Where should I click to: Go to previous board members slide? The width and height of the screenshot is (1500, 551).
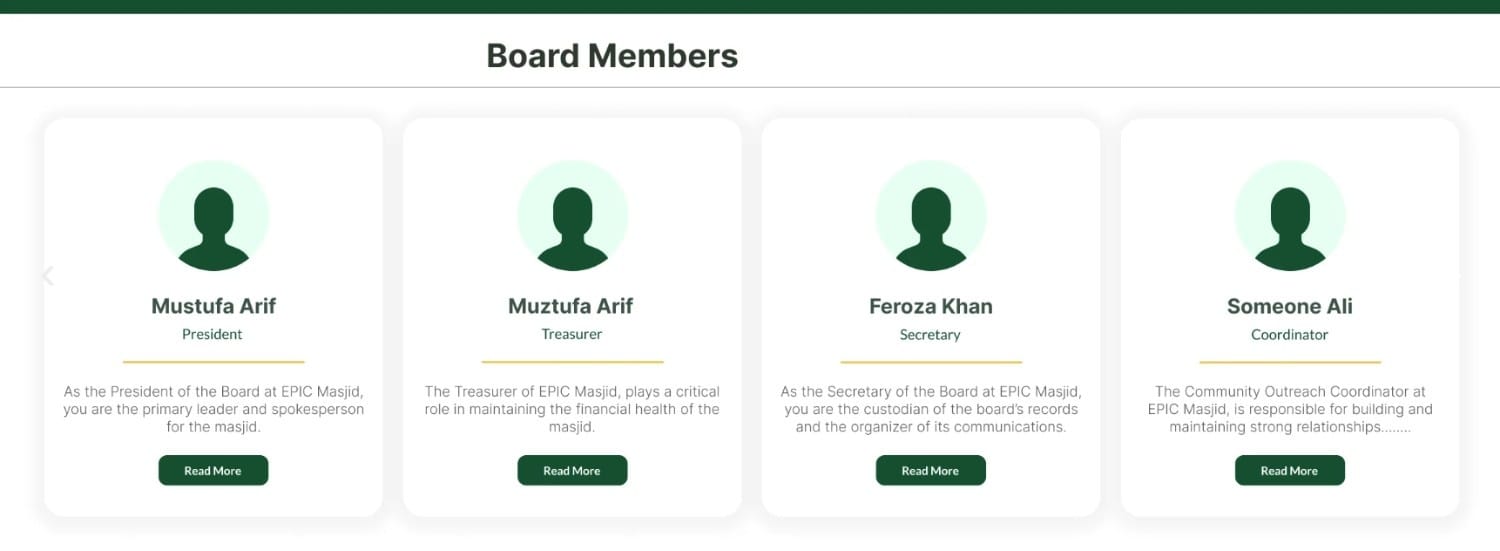coord(47,276)
